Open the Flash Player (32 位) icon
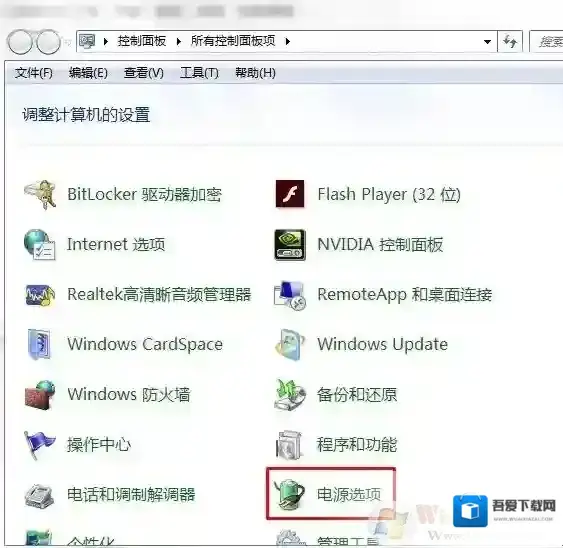563x548 pixels. pos(290,194)
